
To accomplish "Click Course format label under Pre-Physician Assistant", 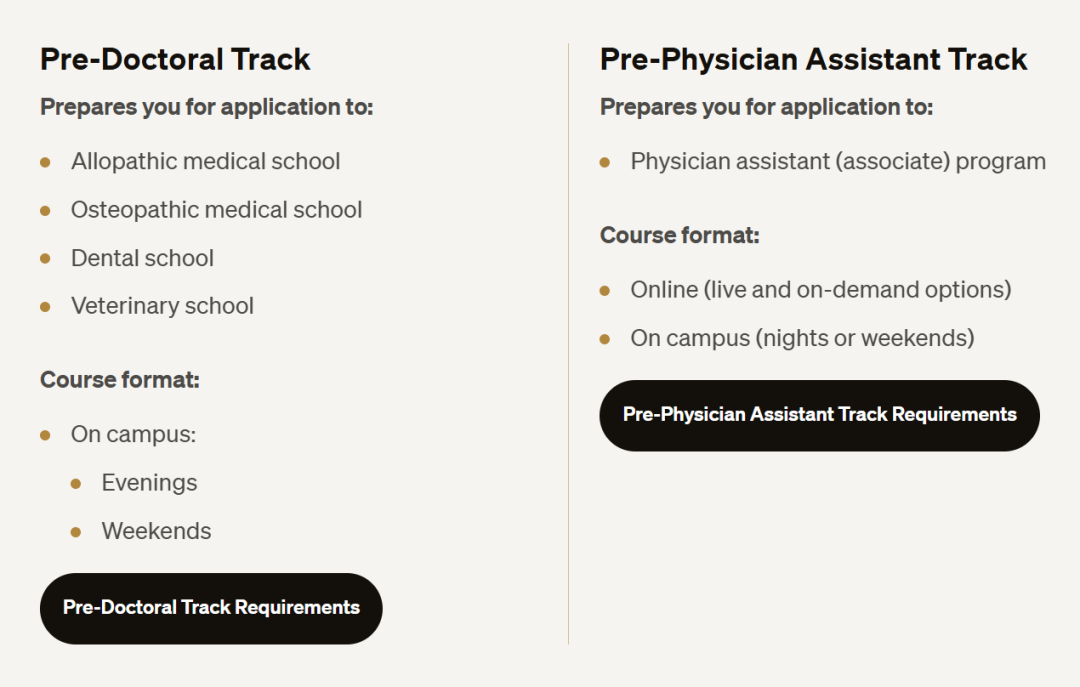I will coord(679,235).
